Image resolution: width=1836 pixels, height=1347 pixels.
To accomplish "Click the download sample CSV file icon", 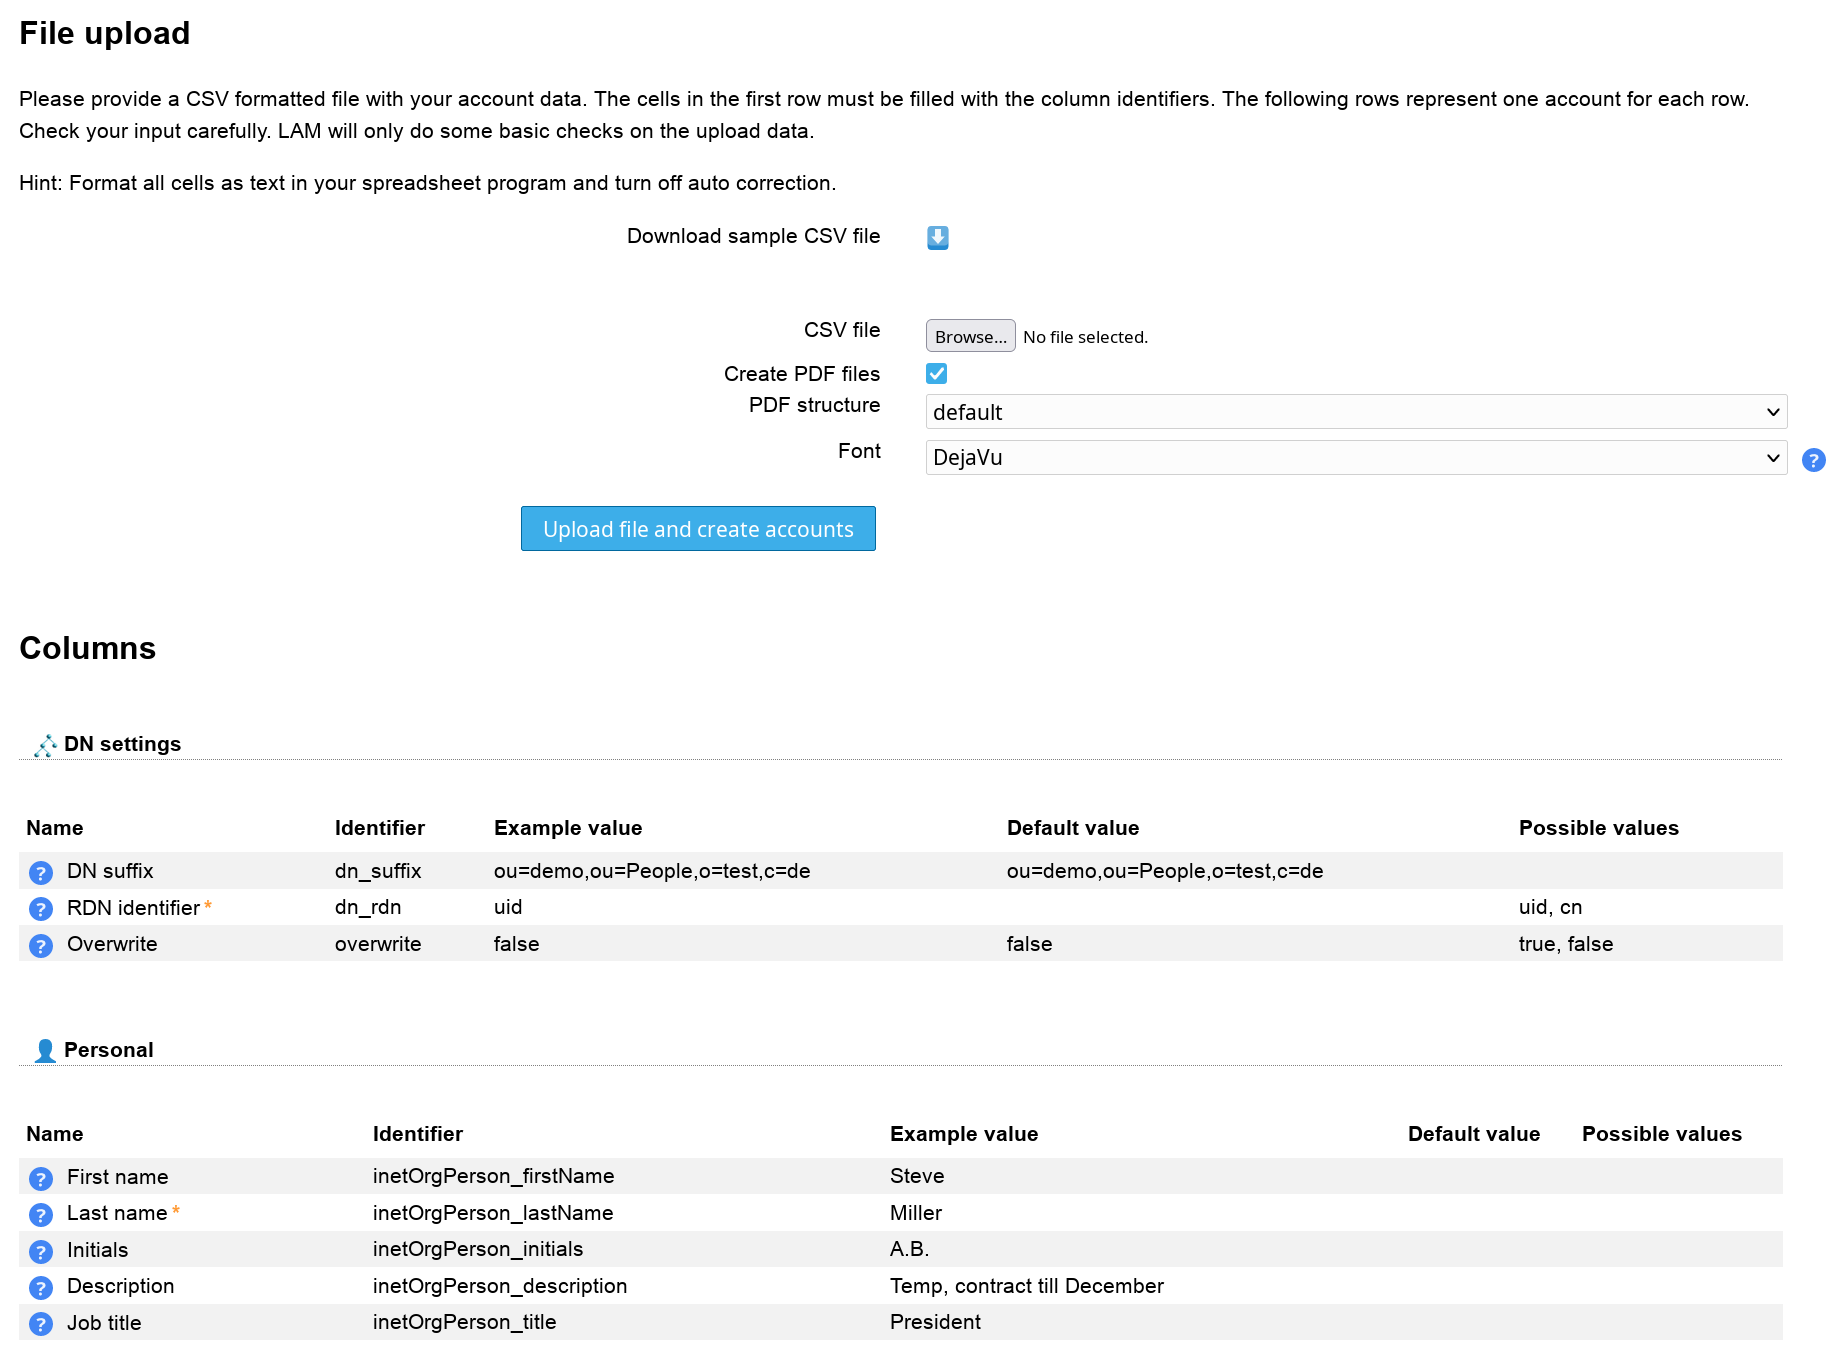I will (937, 238).
